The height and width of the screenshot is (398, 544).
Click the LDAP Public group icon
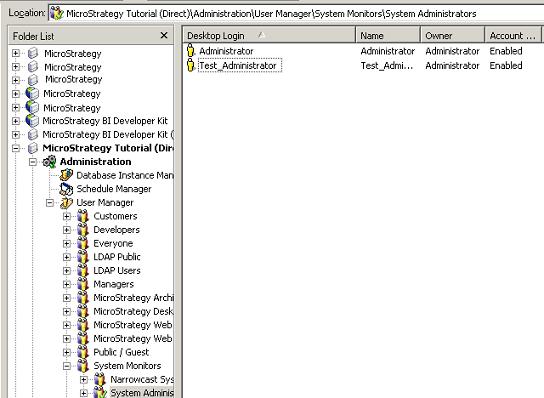point(83,257)
